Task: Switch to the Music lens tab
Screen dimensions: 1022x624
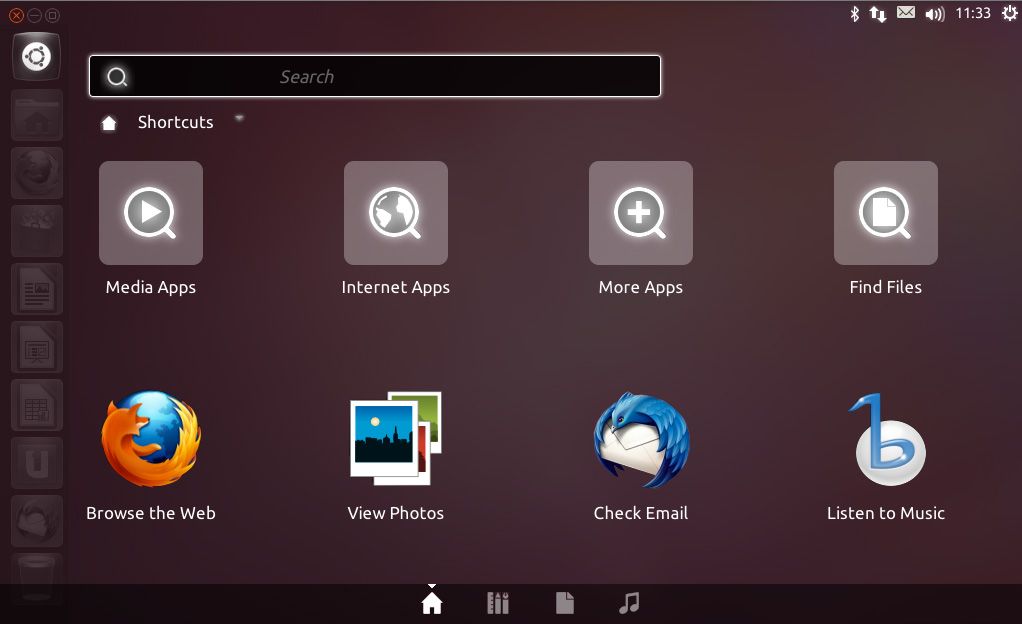Action: pyautogui.click(x=629, y=603)
